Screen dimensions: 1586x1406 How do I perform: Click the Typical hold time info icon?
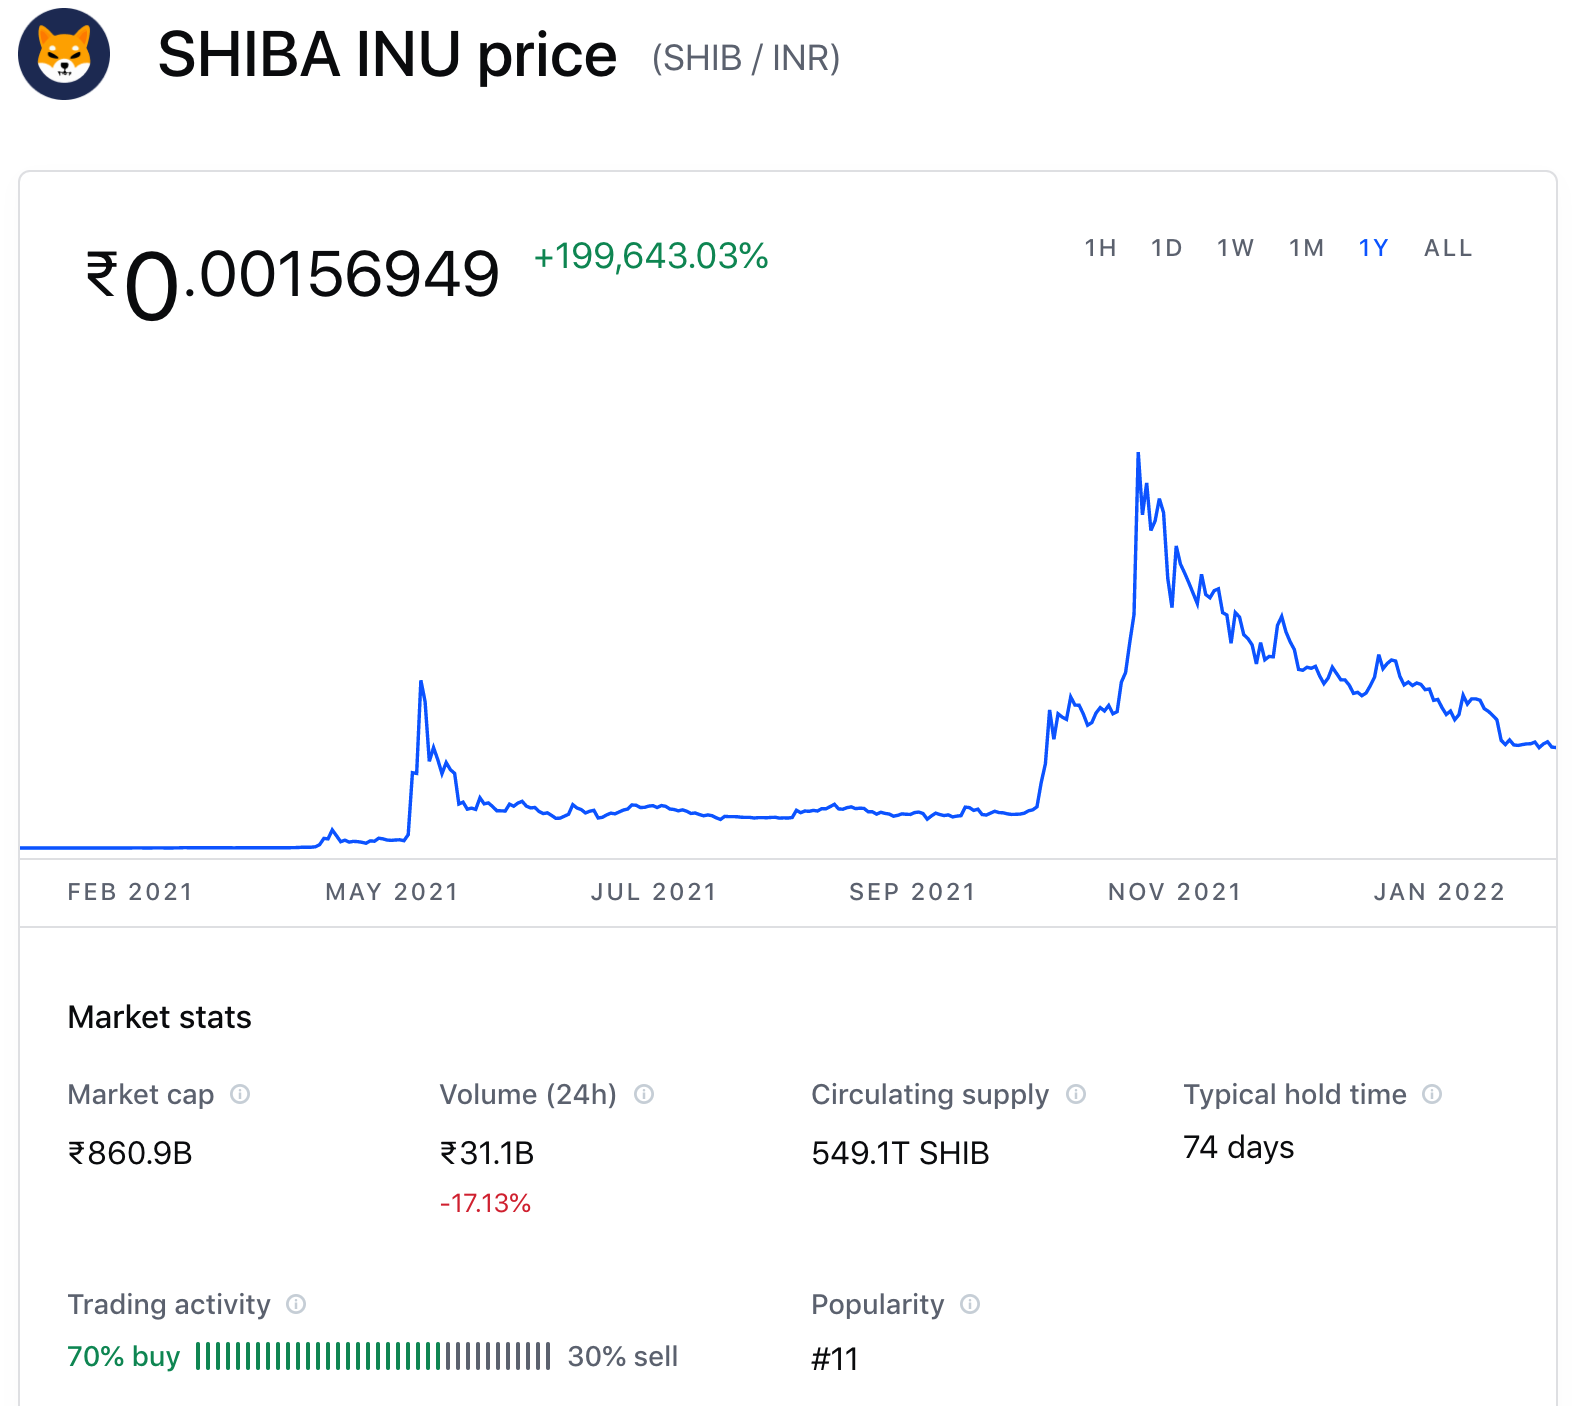(x=1432, y=1094)
